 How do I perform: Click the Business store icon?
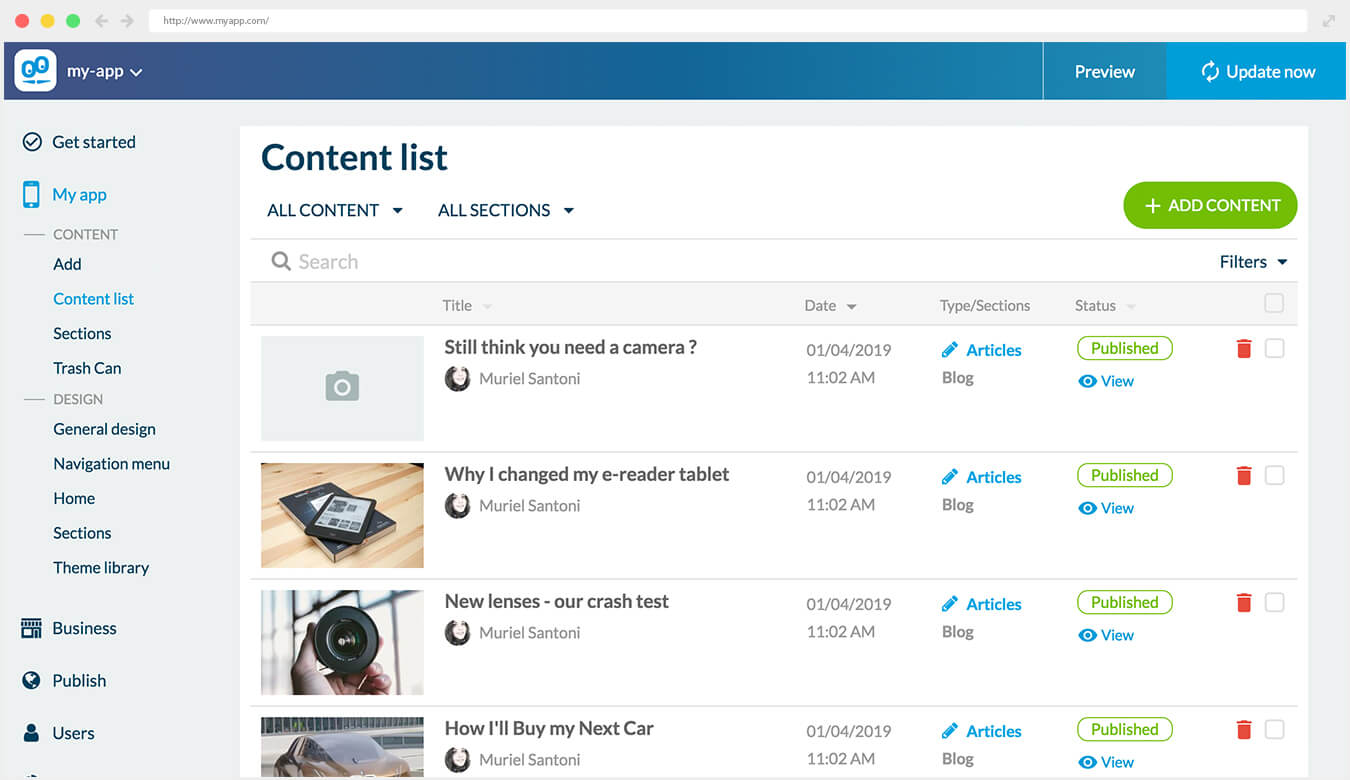click(32, 628)
